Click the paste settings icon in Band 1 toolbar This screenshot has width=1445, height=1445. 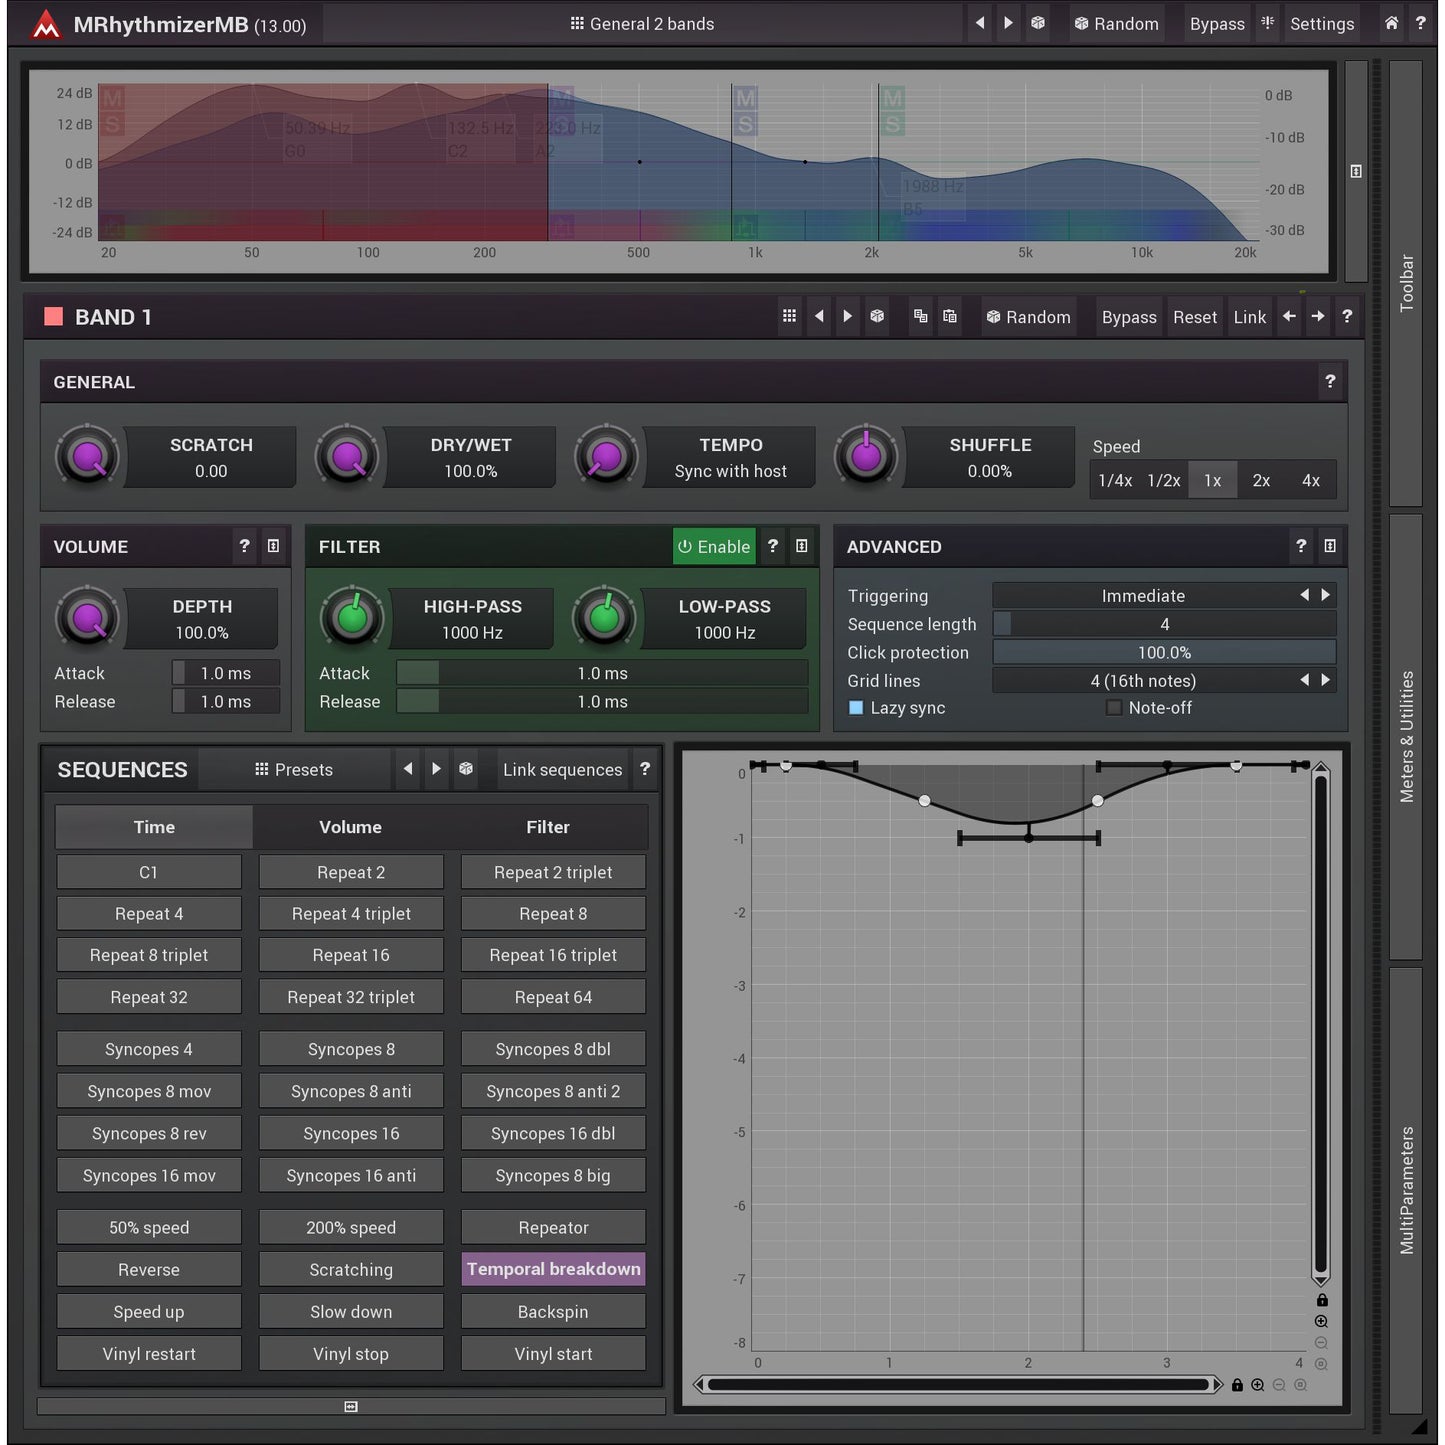click(949, 316)
